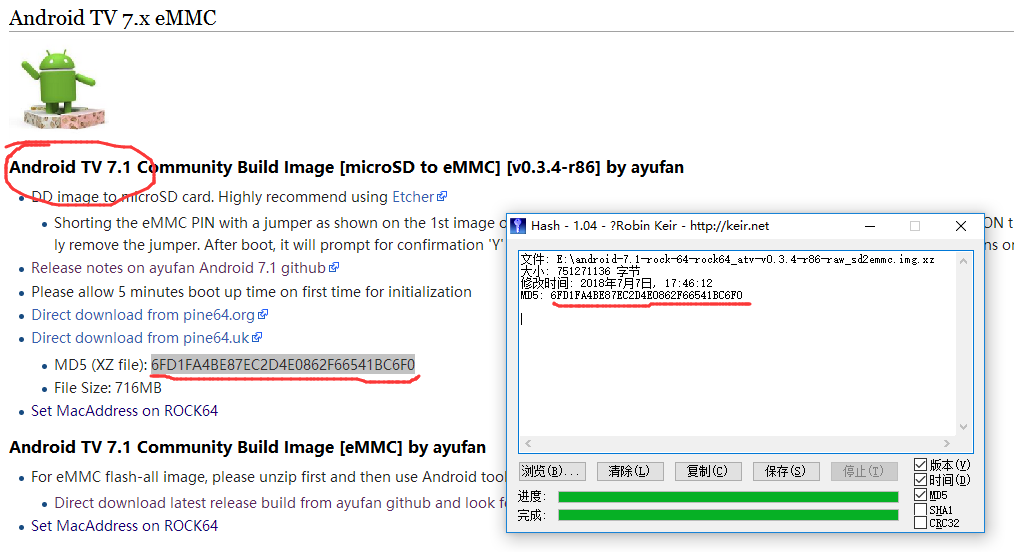
Task: Open the Etcher link
Action: [x=412, y=197]
